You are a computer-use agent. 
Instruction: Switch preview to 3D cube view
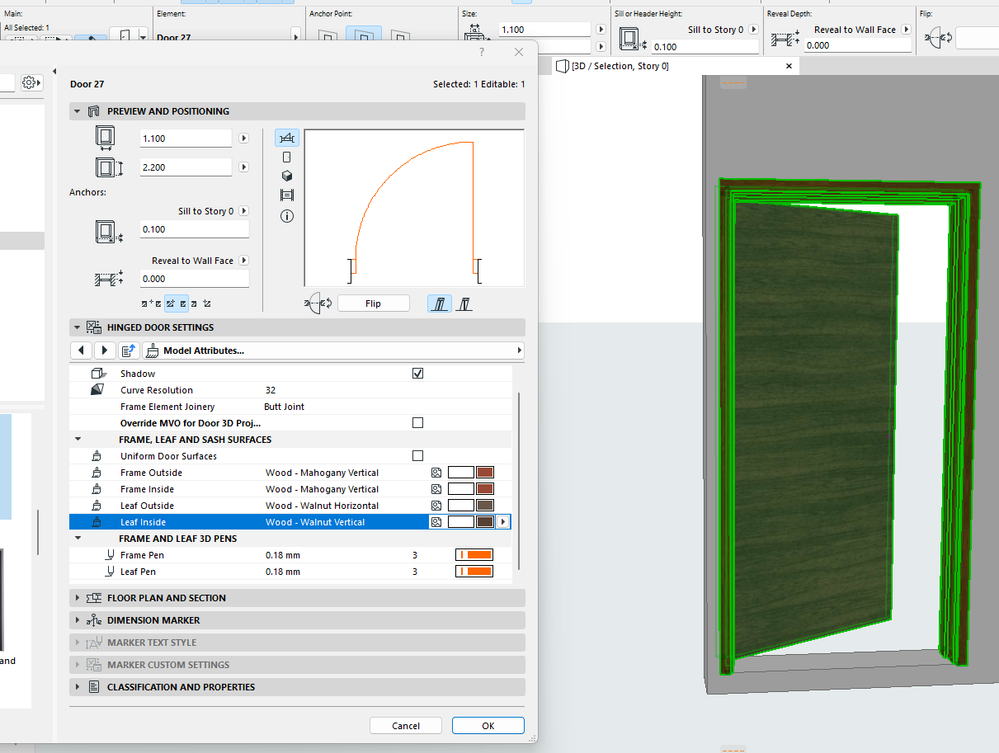click(x=287, y=176)
